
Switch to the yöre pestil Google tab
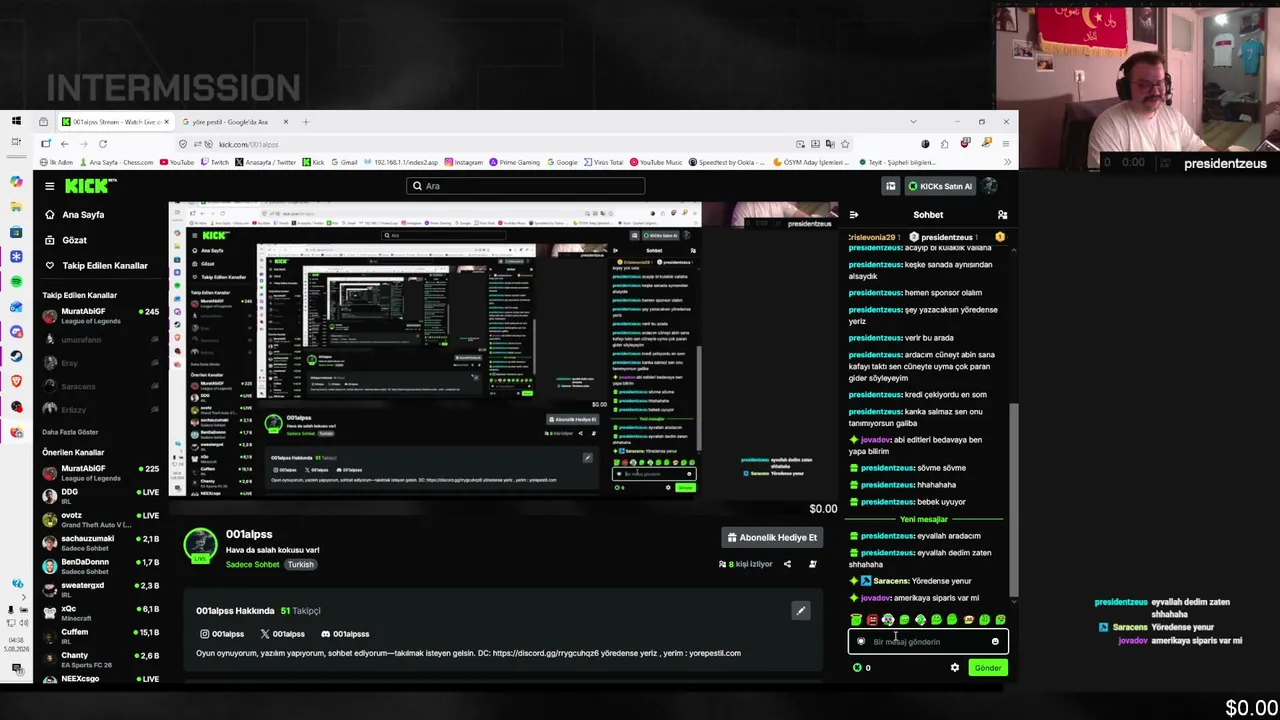click(236, 122)
